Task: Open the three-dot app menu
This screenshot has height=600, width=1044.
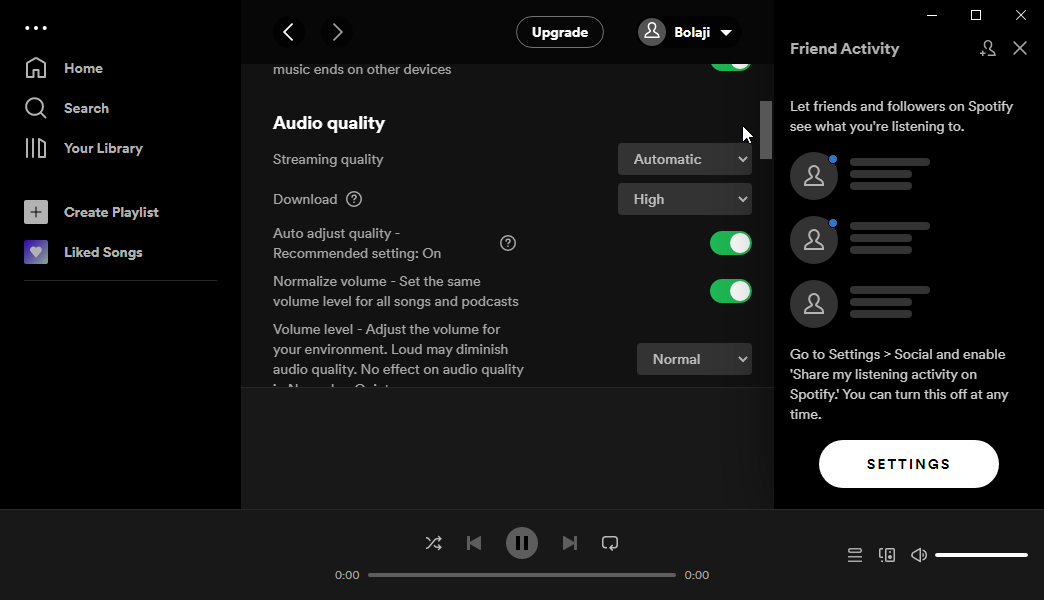Action: [36, 28]
